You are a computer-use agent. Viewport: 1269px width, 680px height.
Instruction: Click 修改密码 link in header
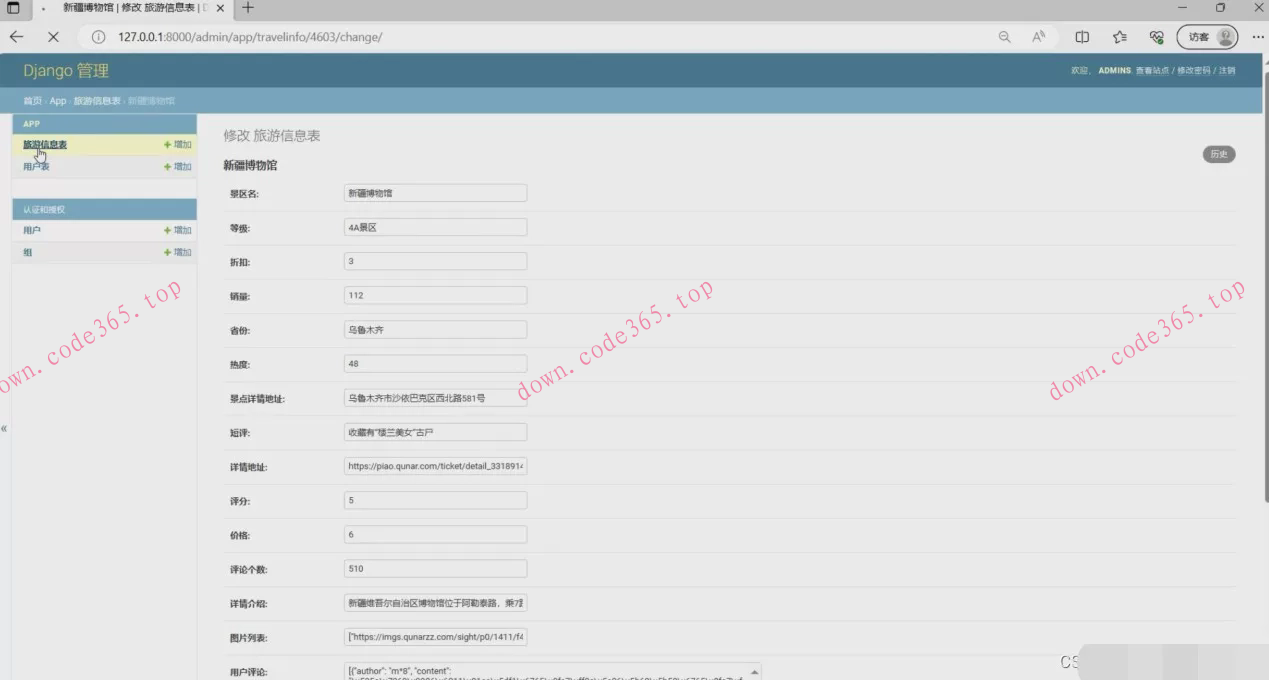(x=1194, y=71)
